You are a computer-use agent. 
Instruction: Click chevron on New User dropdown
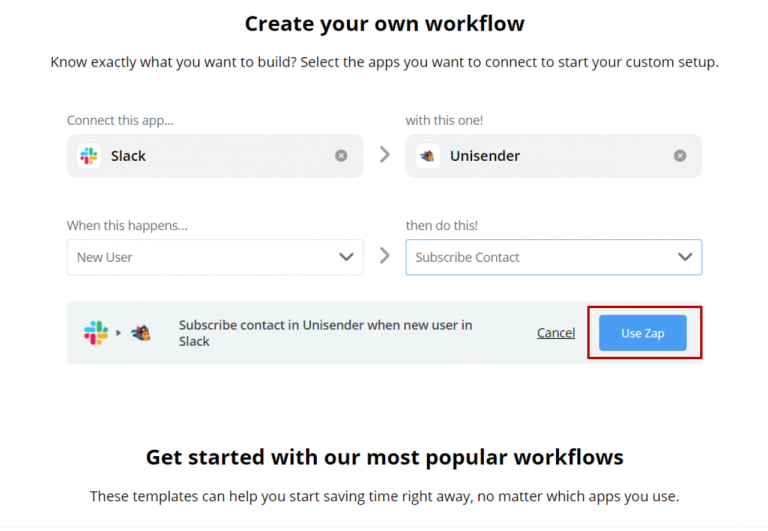(346, 257)
